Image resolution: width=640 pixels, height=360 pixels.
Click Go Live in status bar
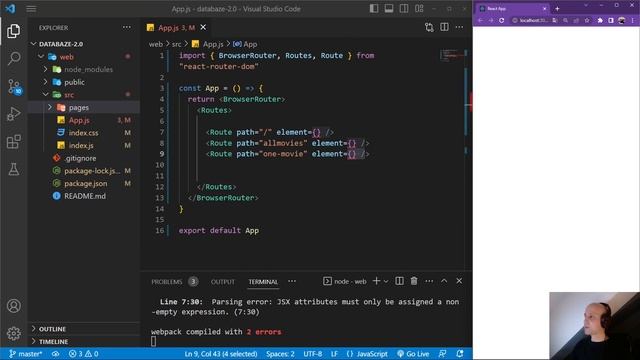tap(413, 354)
